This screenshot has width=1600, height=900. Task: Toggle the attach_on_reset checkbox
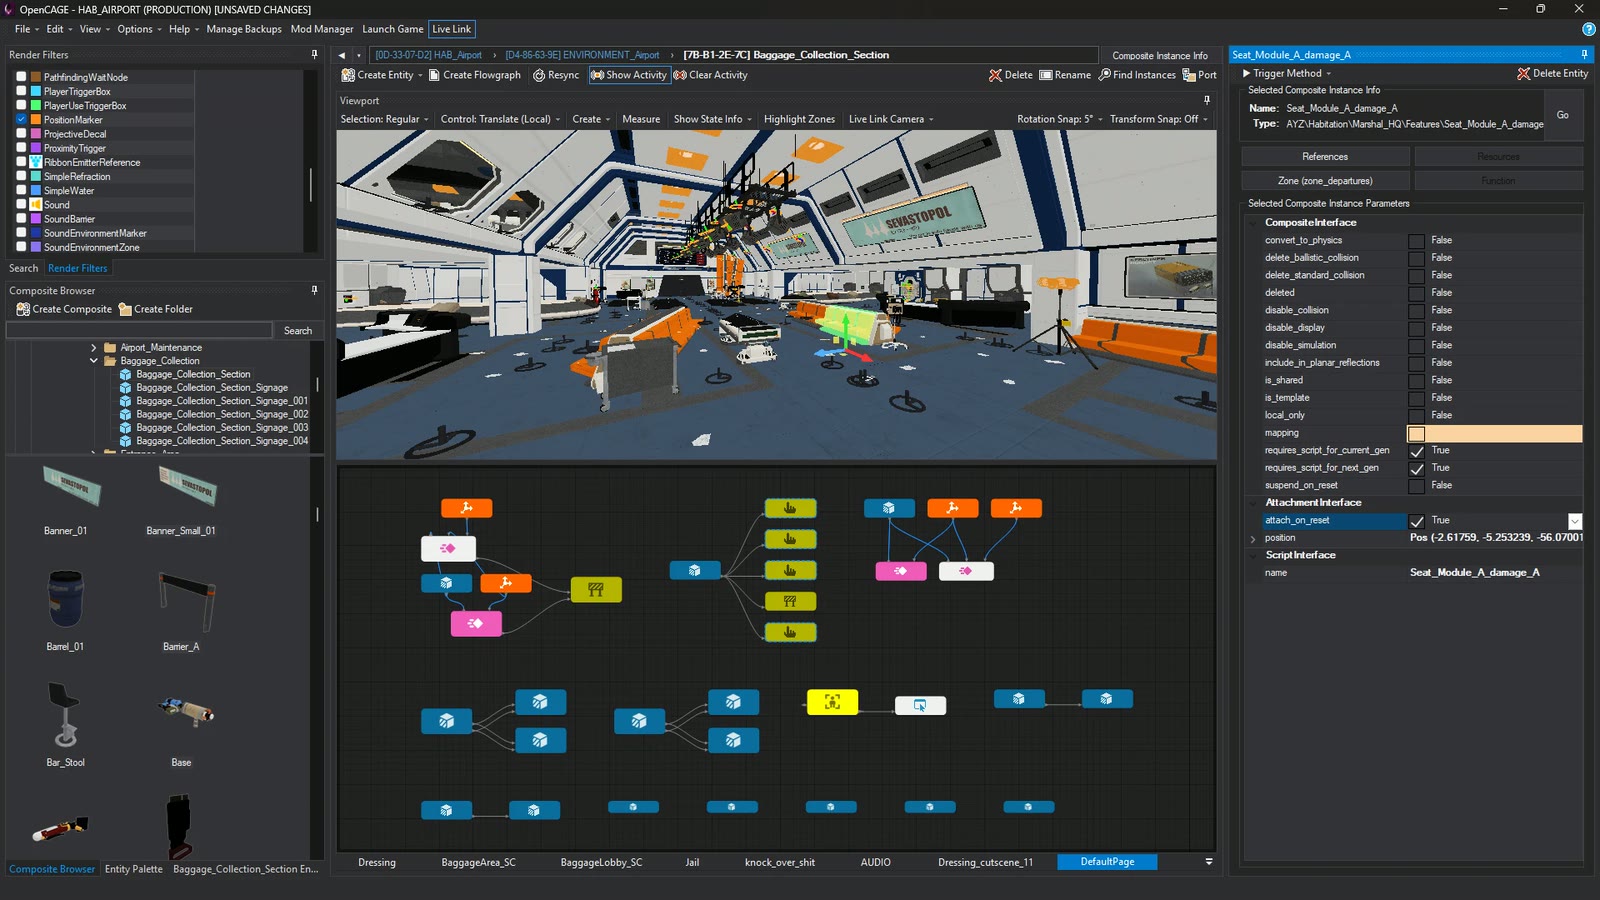[x=1416, y=521]
